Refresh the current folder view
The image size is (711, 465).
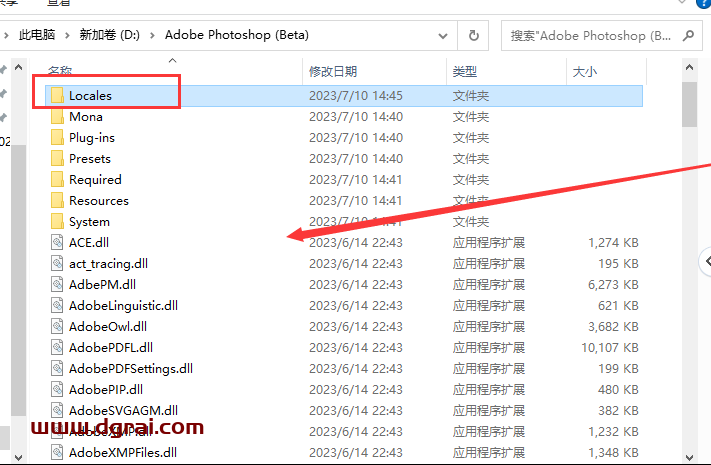point(473,35)
